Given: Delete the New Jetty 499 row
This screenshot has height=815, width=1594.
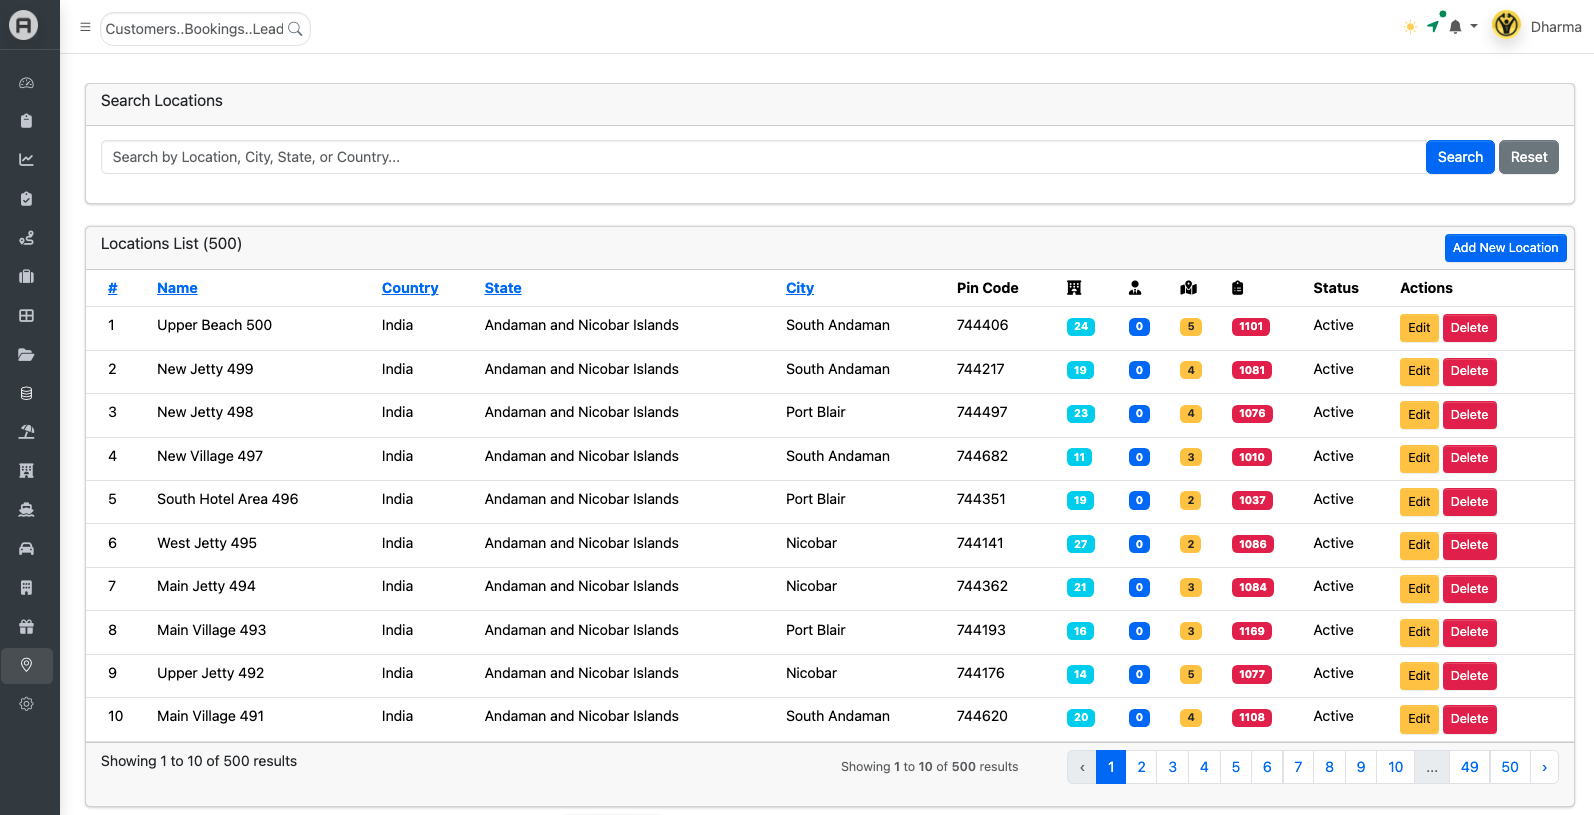Looking at the screenshot, I should (1469, 371).
